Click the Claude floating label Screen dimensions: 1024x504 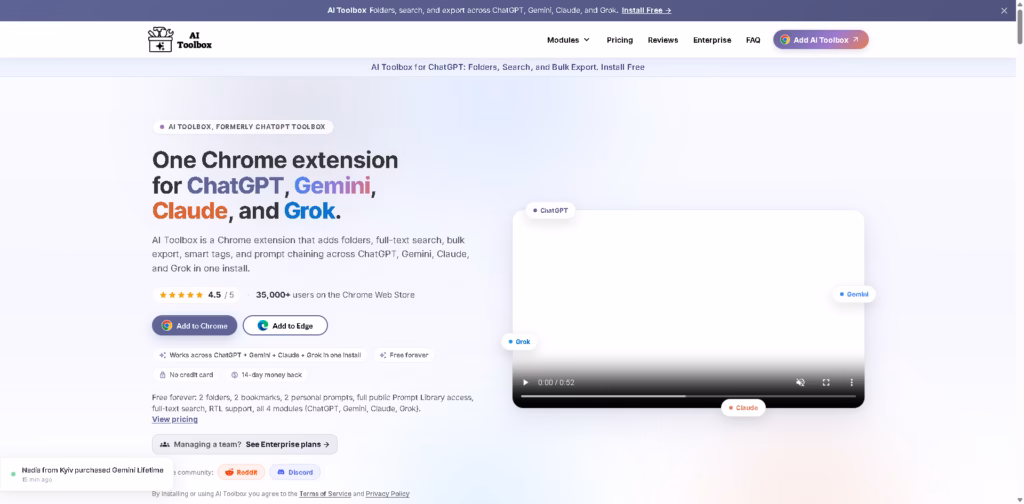tap(743, 408)
